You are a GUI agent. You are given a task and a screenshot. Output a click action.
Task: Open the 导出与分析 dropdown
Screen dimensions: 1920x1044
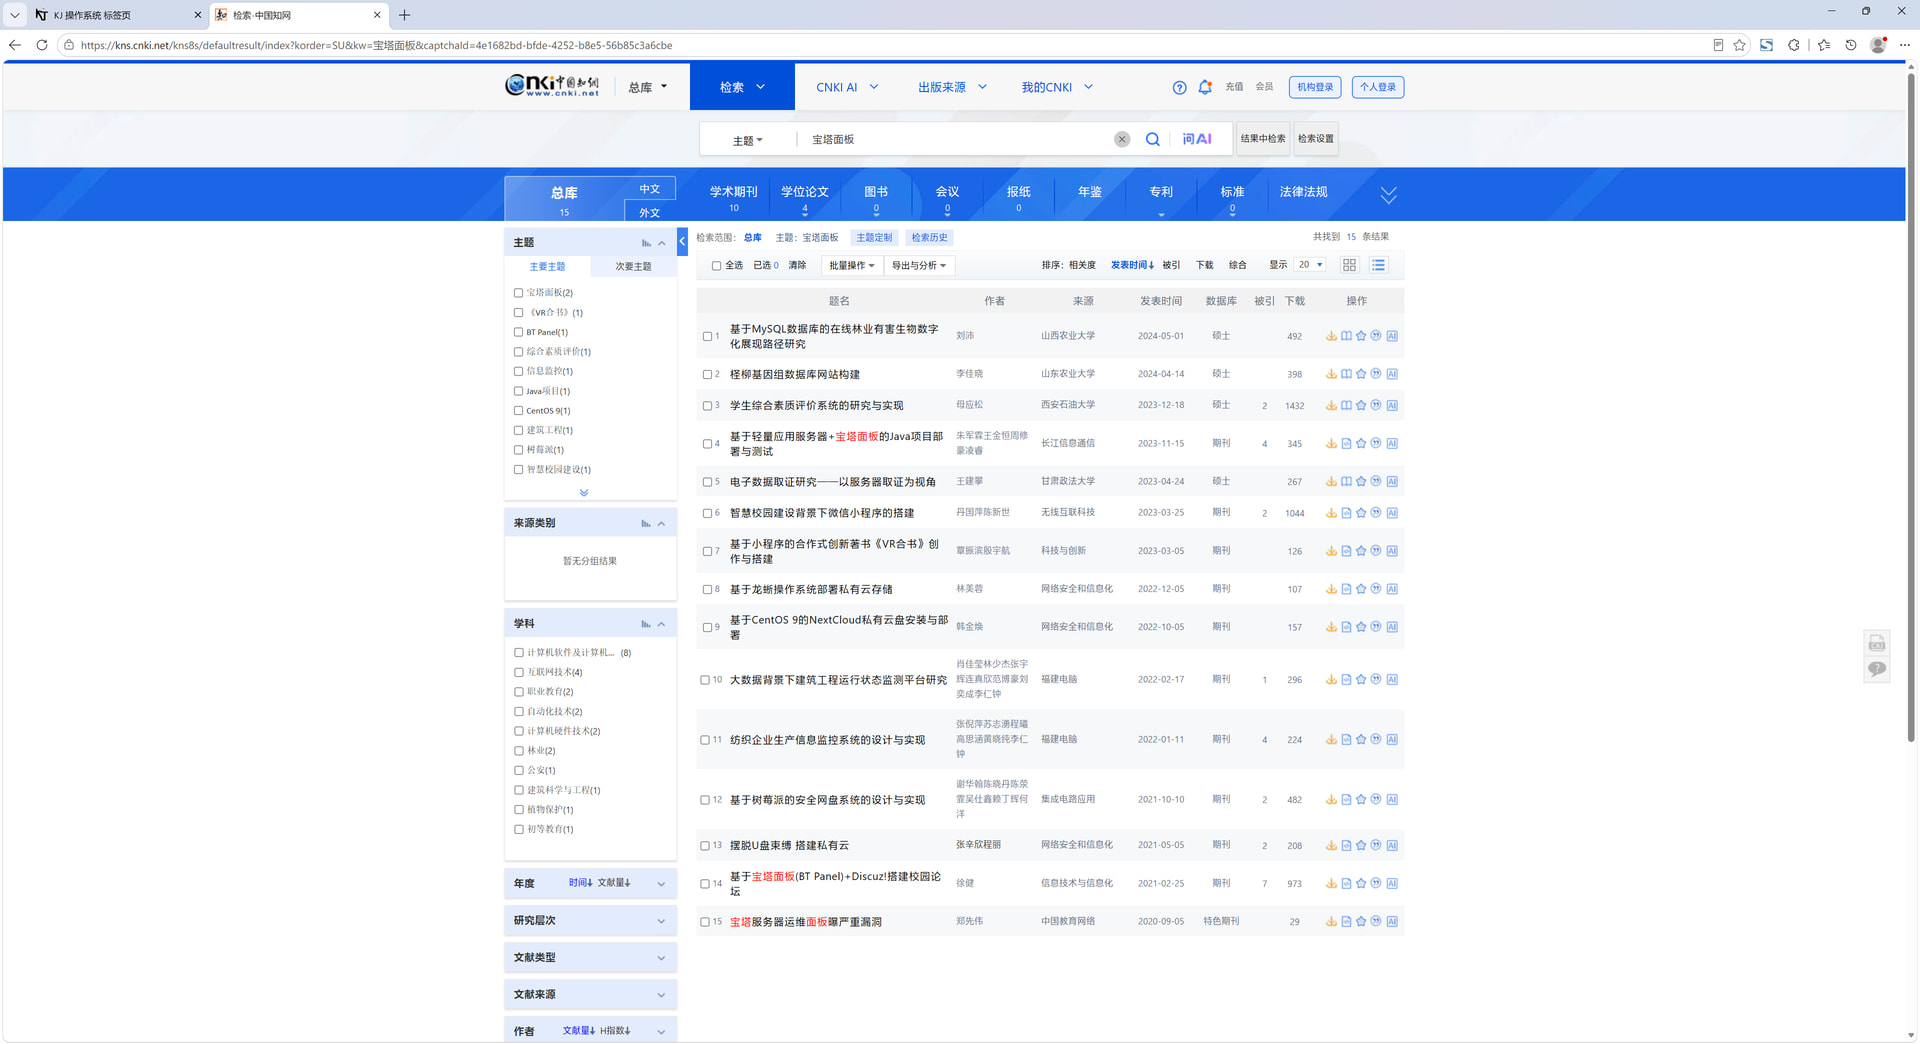(x=919, y=265)
